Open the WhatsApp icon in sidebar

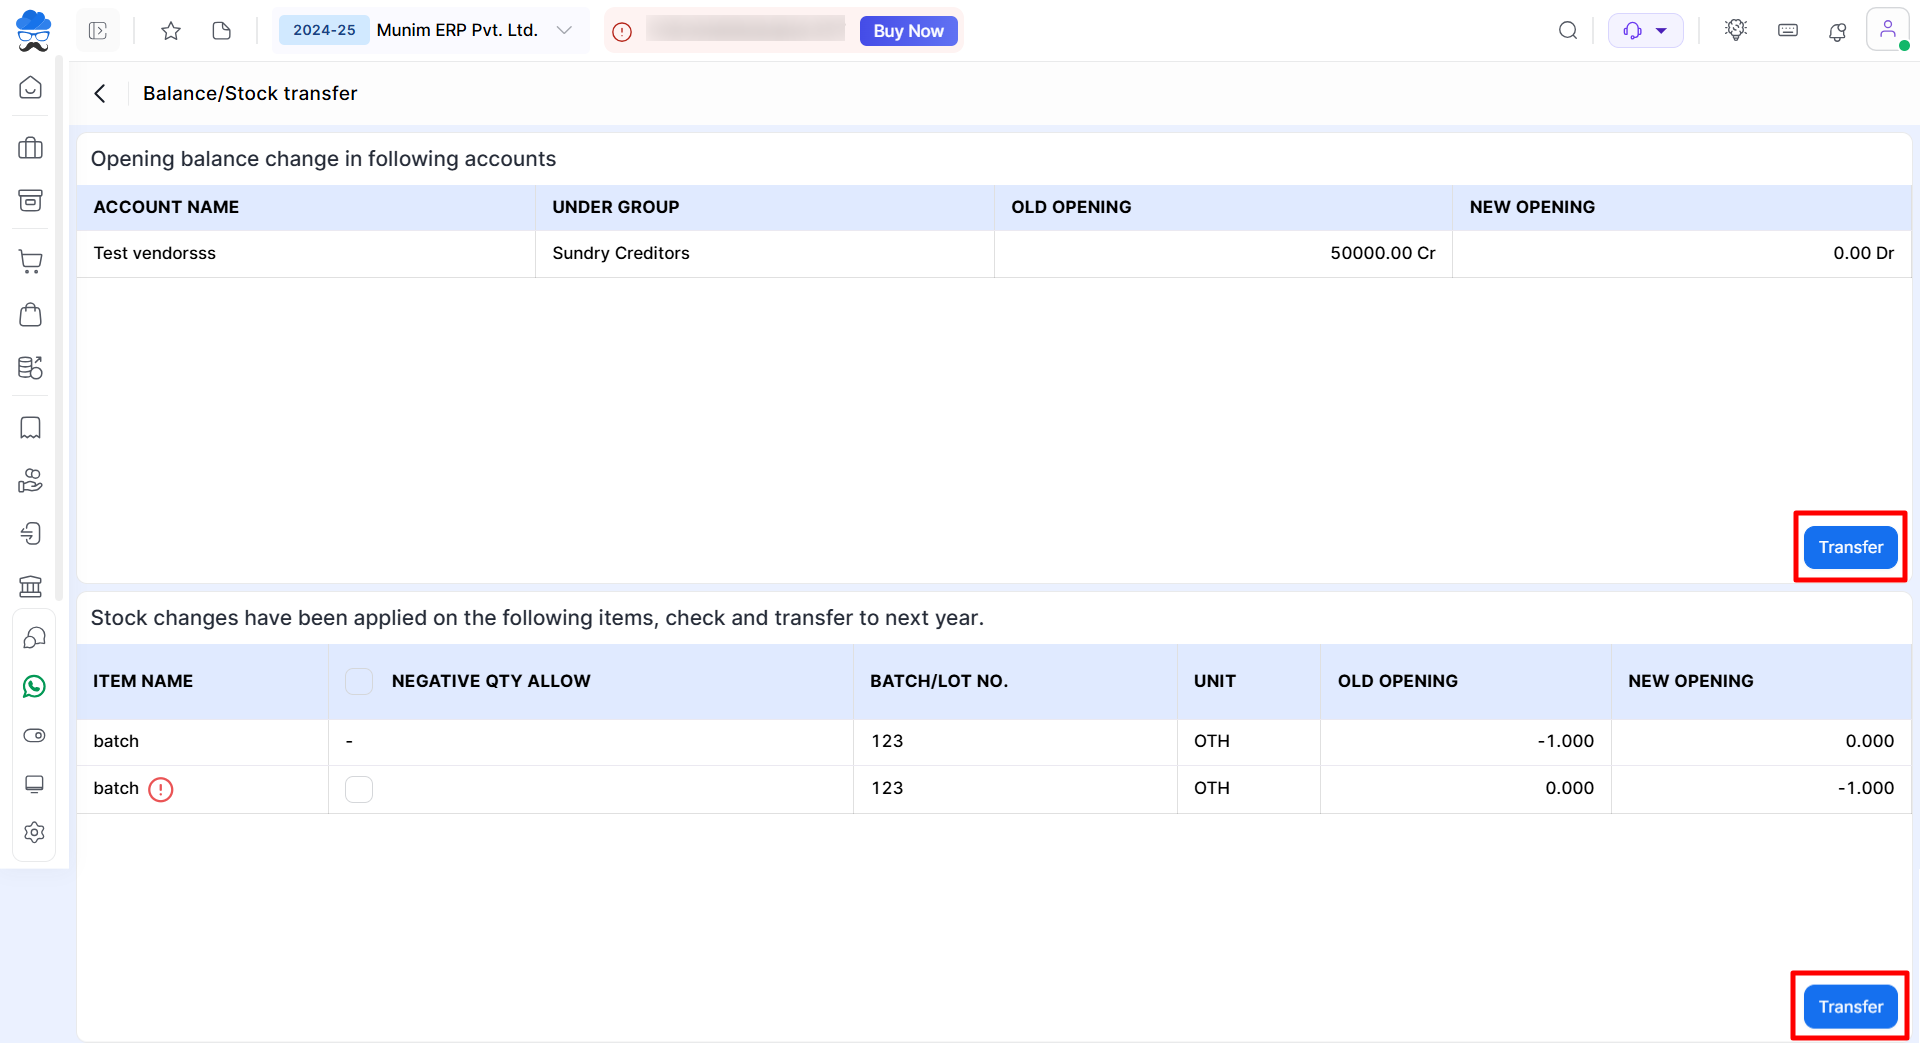34,686
